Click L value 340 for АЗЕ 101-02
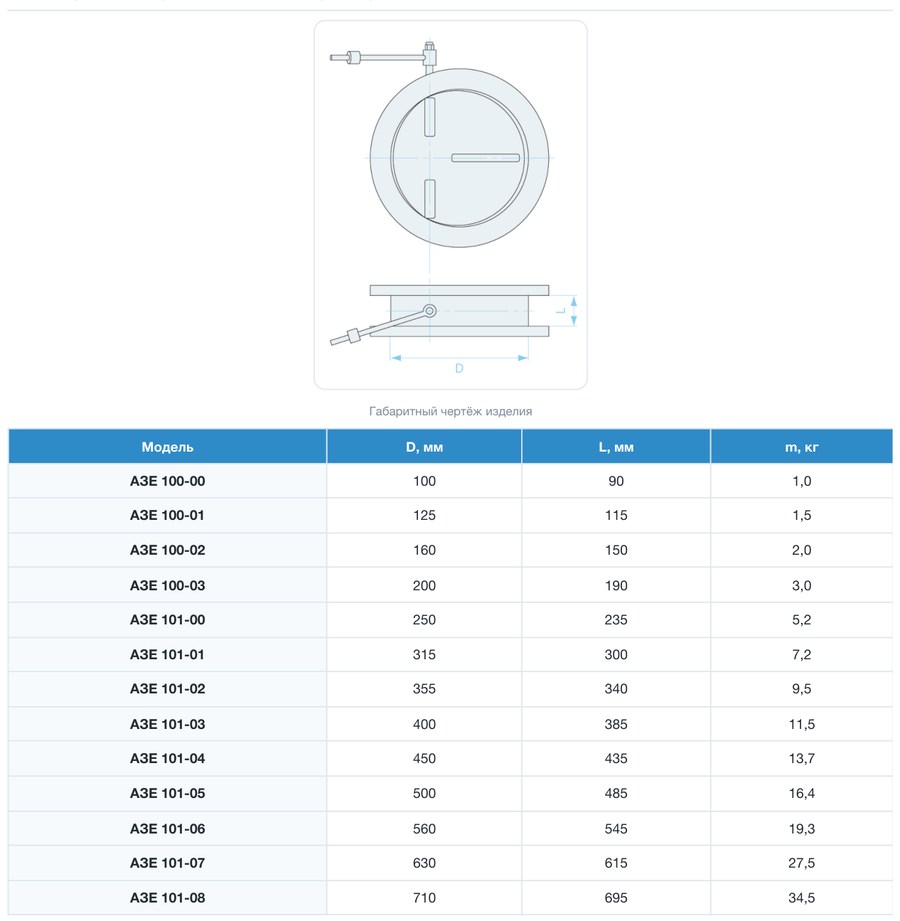The width and height of the screenshot is (900, 921). 616,688
